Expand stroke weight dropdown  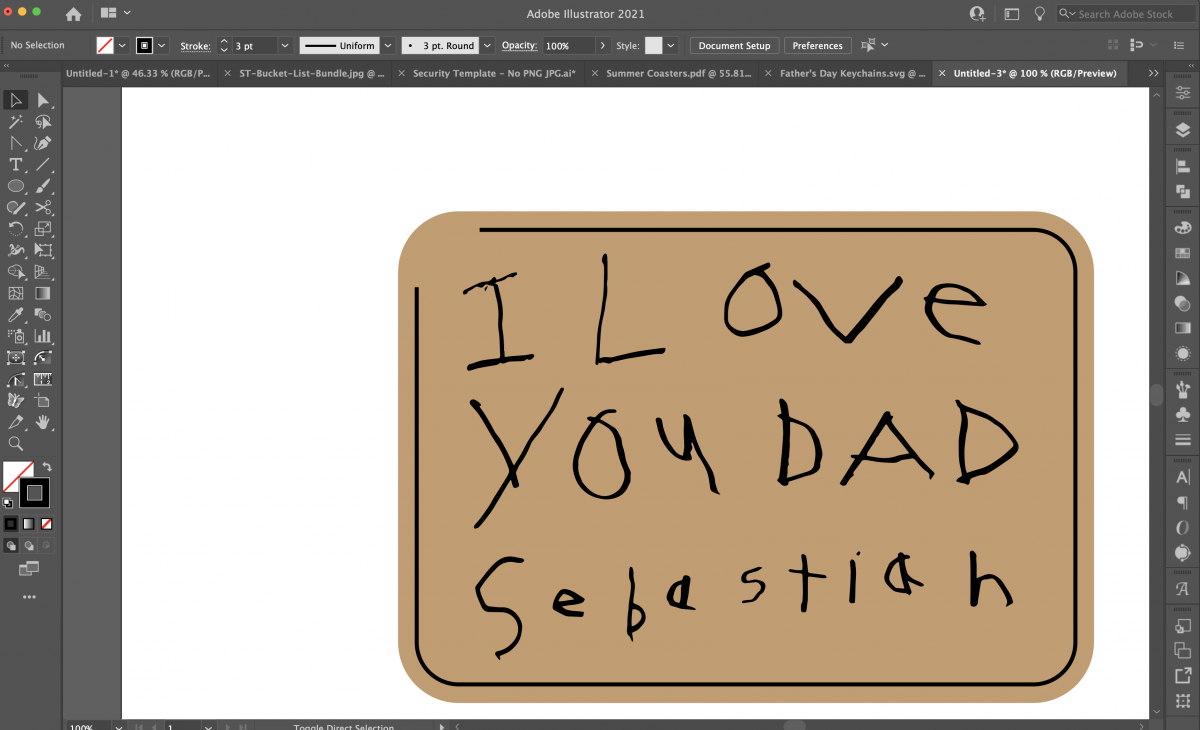click(285, 46)
